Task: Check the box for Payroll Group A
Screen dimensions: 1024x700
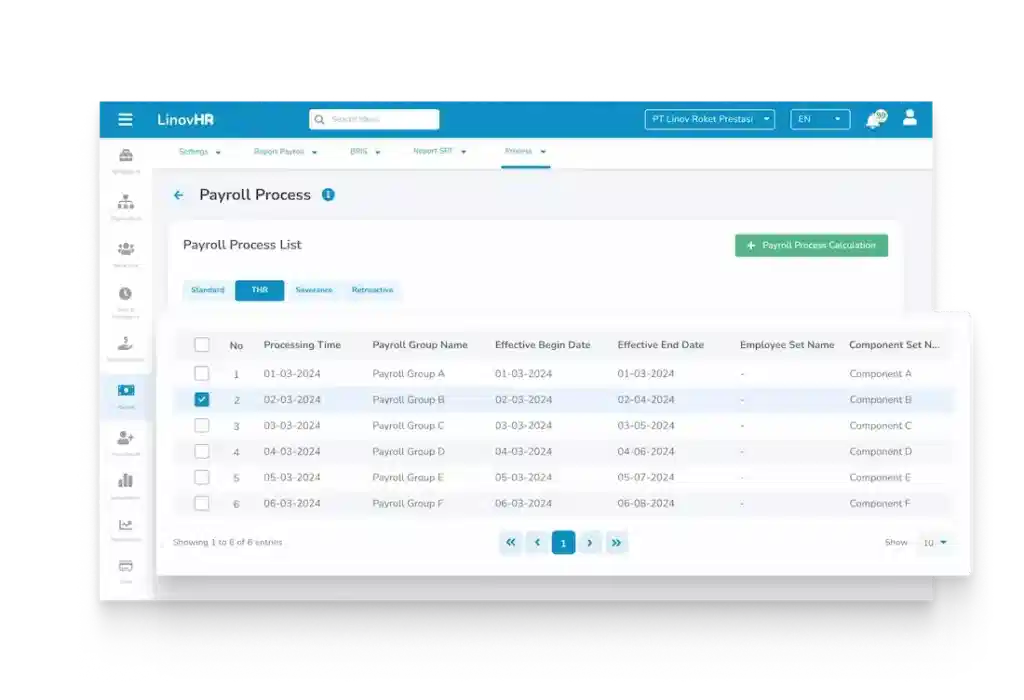Action: tap(202, 373)
